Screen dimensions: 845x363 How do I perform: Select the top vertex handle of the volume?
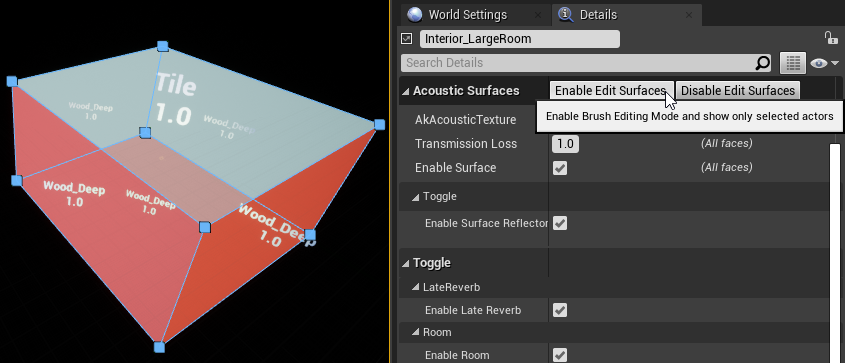162,46
